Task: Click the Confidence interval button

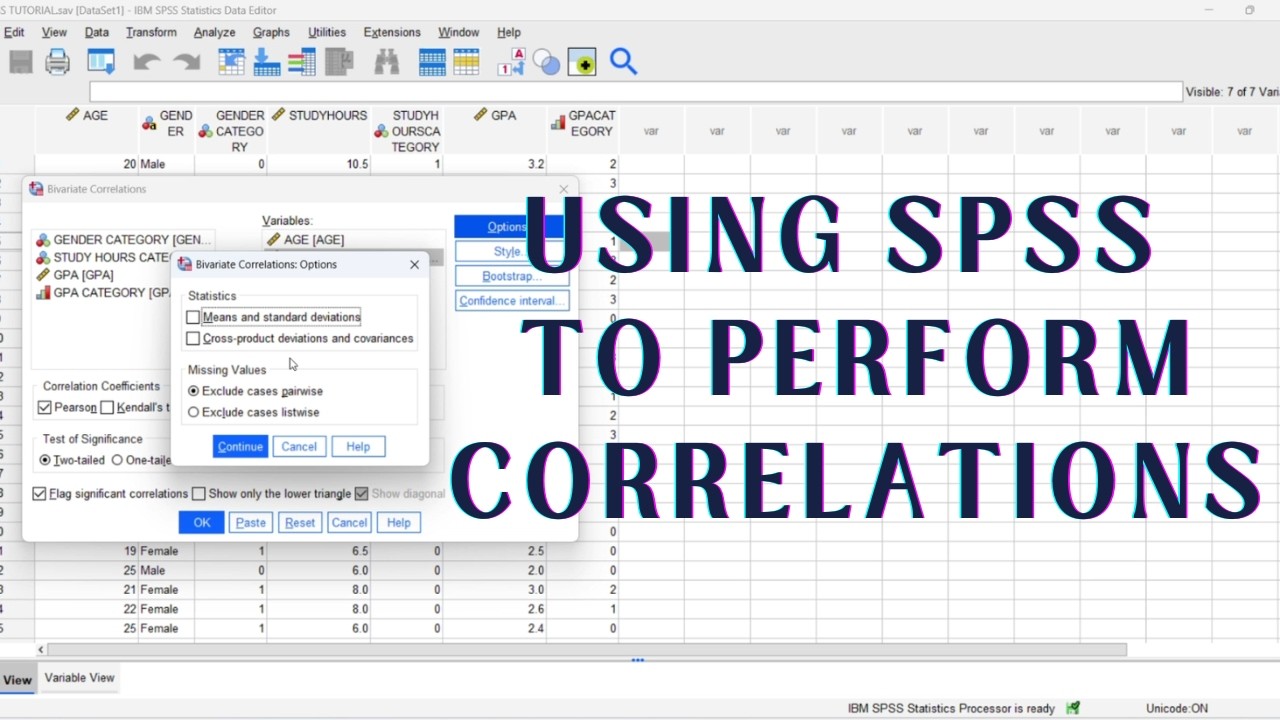Action: pos(511,301)
